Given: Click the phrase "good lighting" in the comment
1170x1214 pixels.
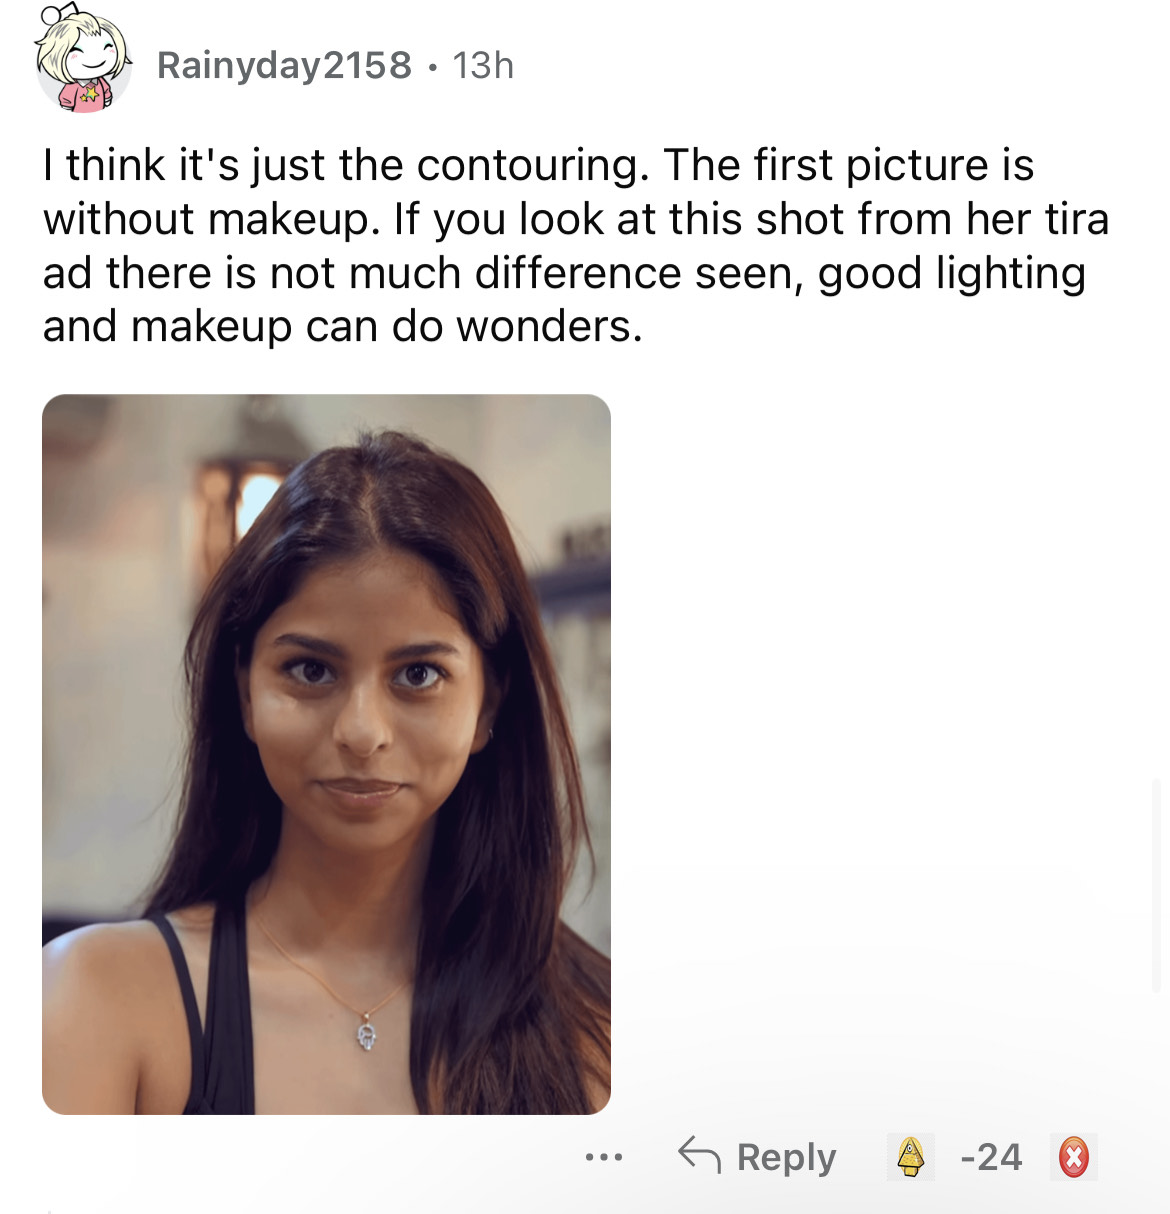Looking at the screenshot, I should tap(951, 273).
